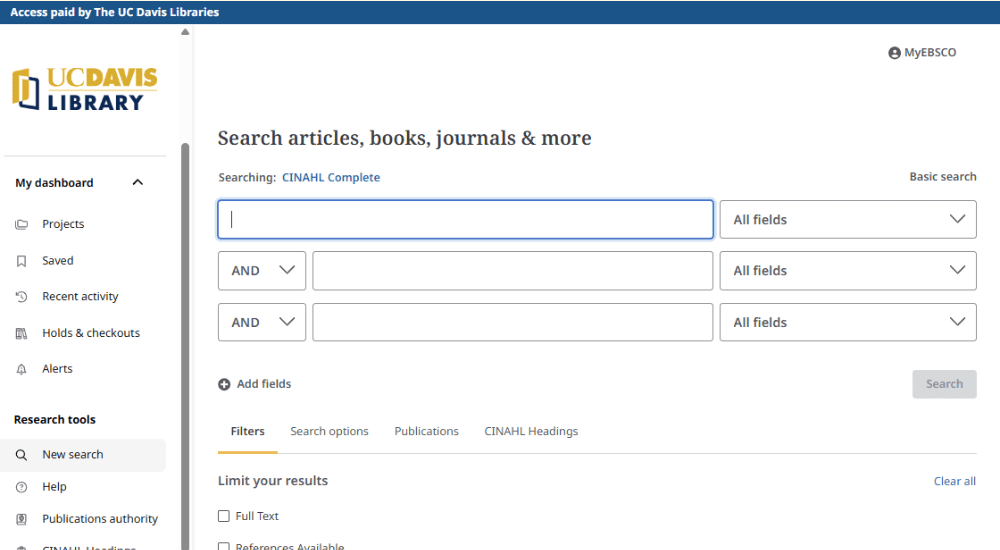Open the CINAHL Headings tab
The width and height of the screenshot is (1000, 550).
click(531, 432)
